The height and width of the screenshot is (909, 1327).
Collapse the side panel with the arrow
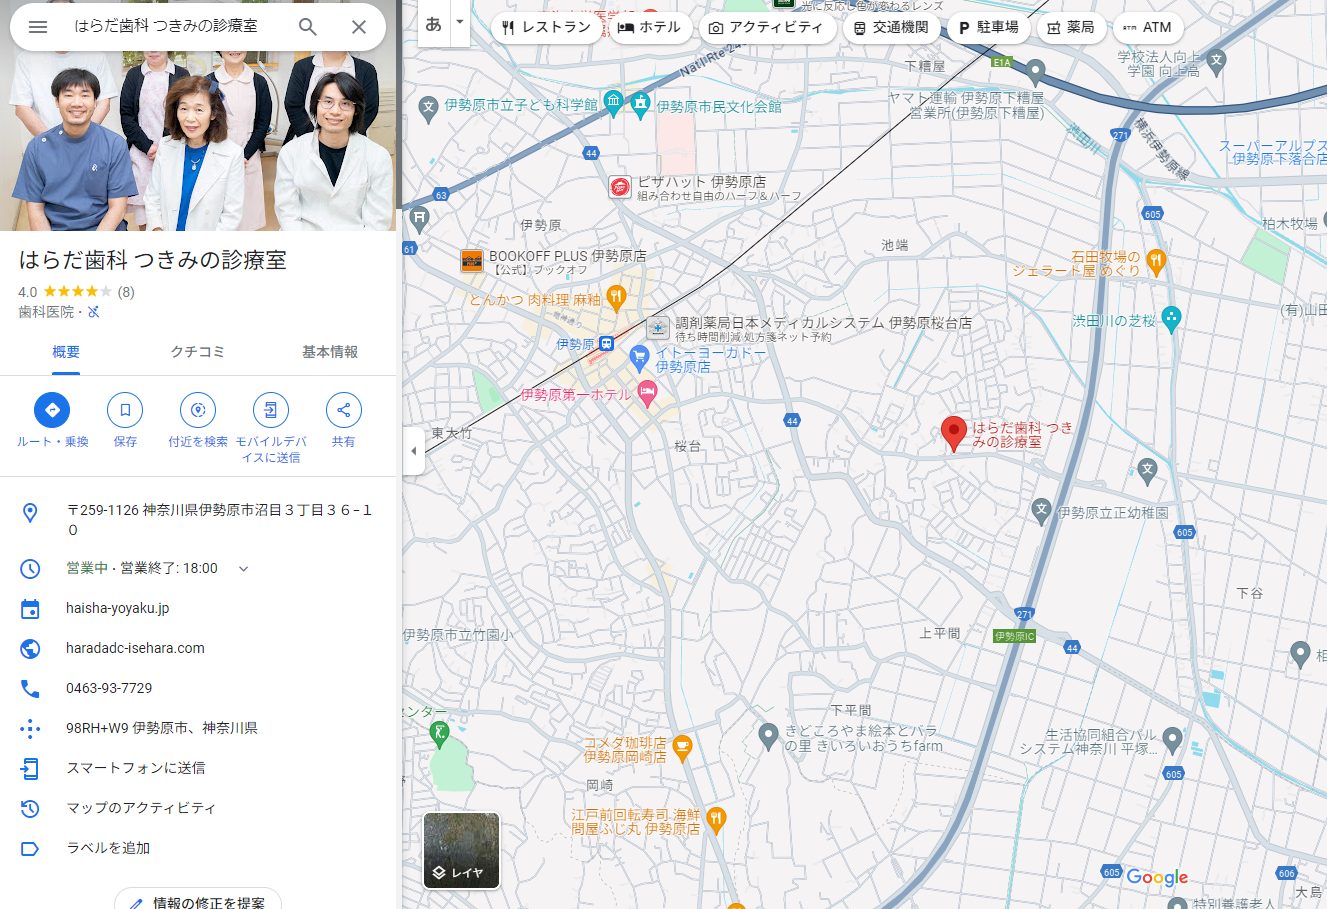click(413, 451)
